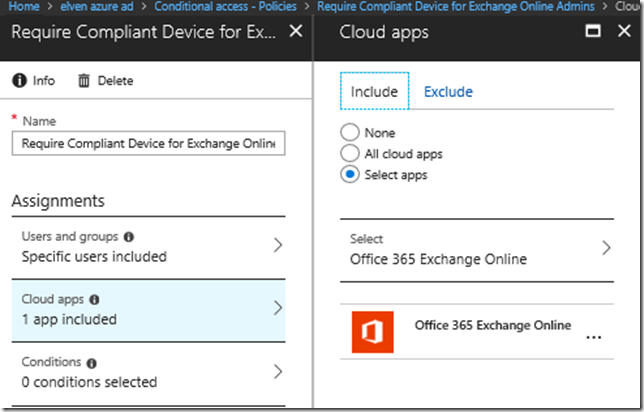Click the Office 365 Exchange Online app logo
644x412 pixels.
tap(373, 332)
